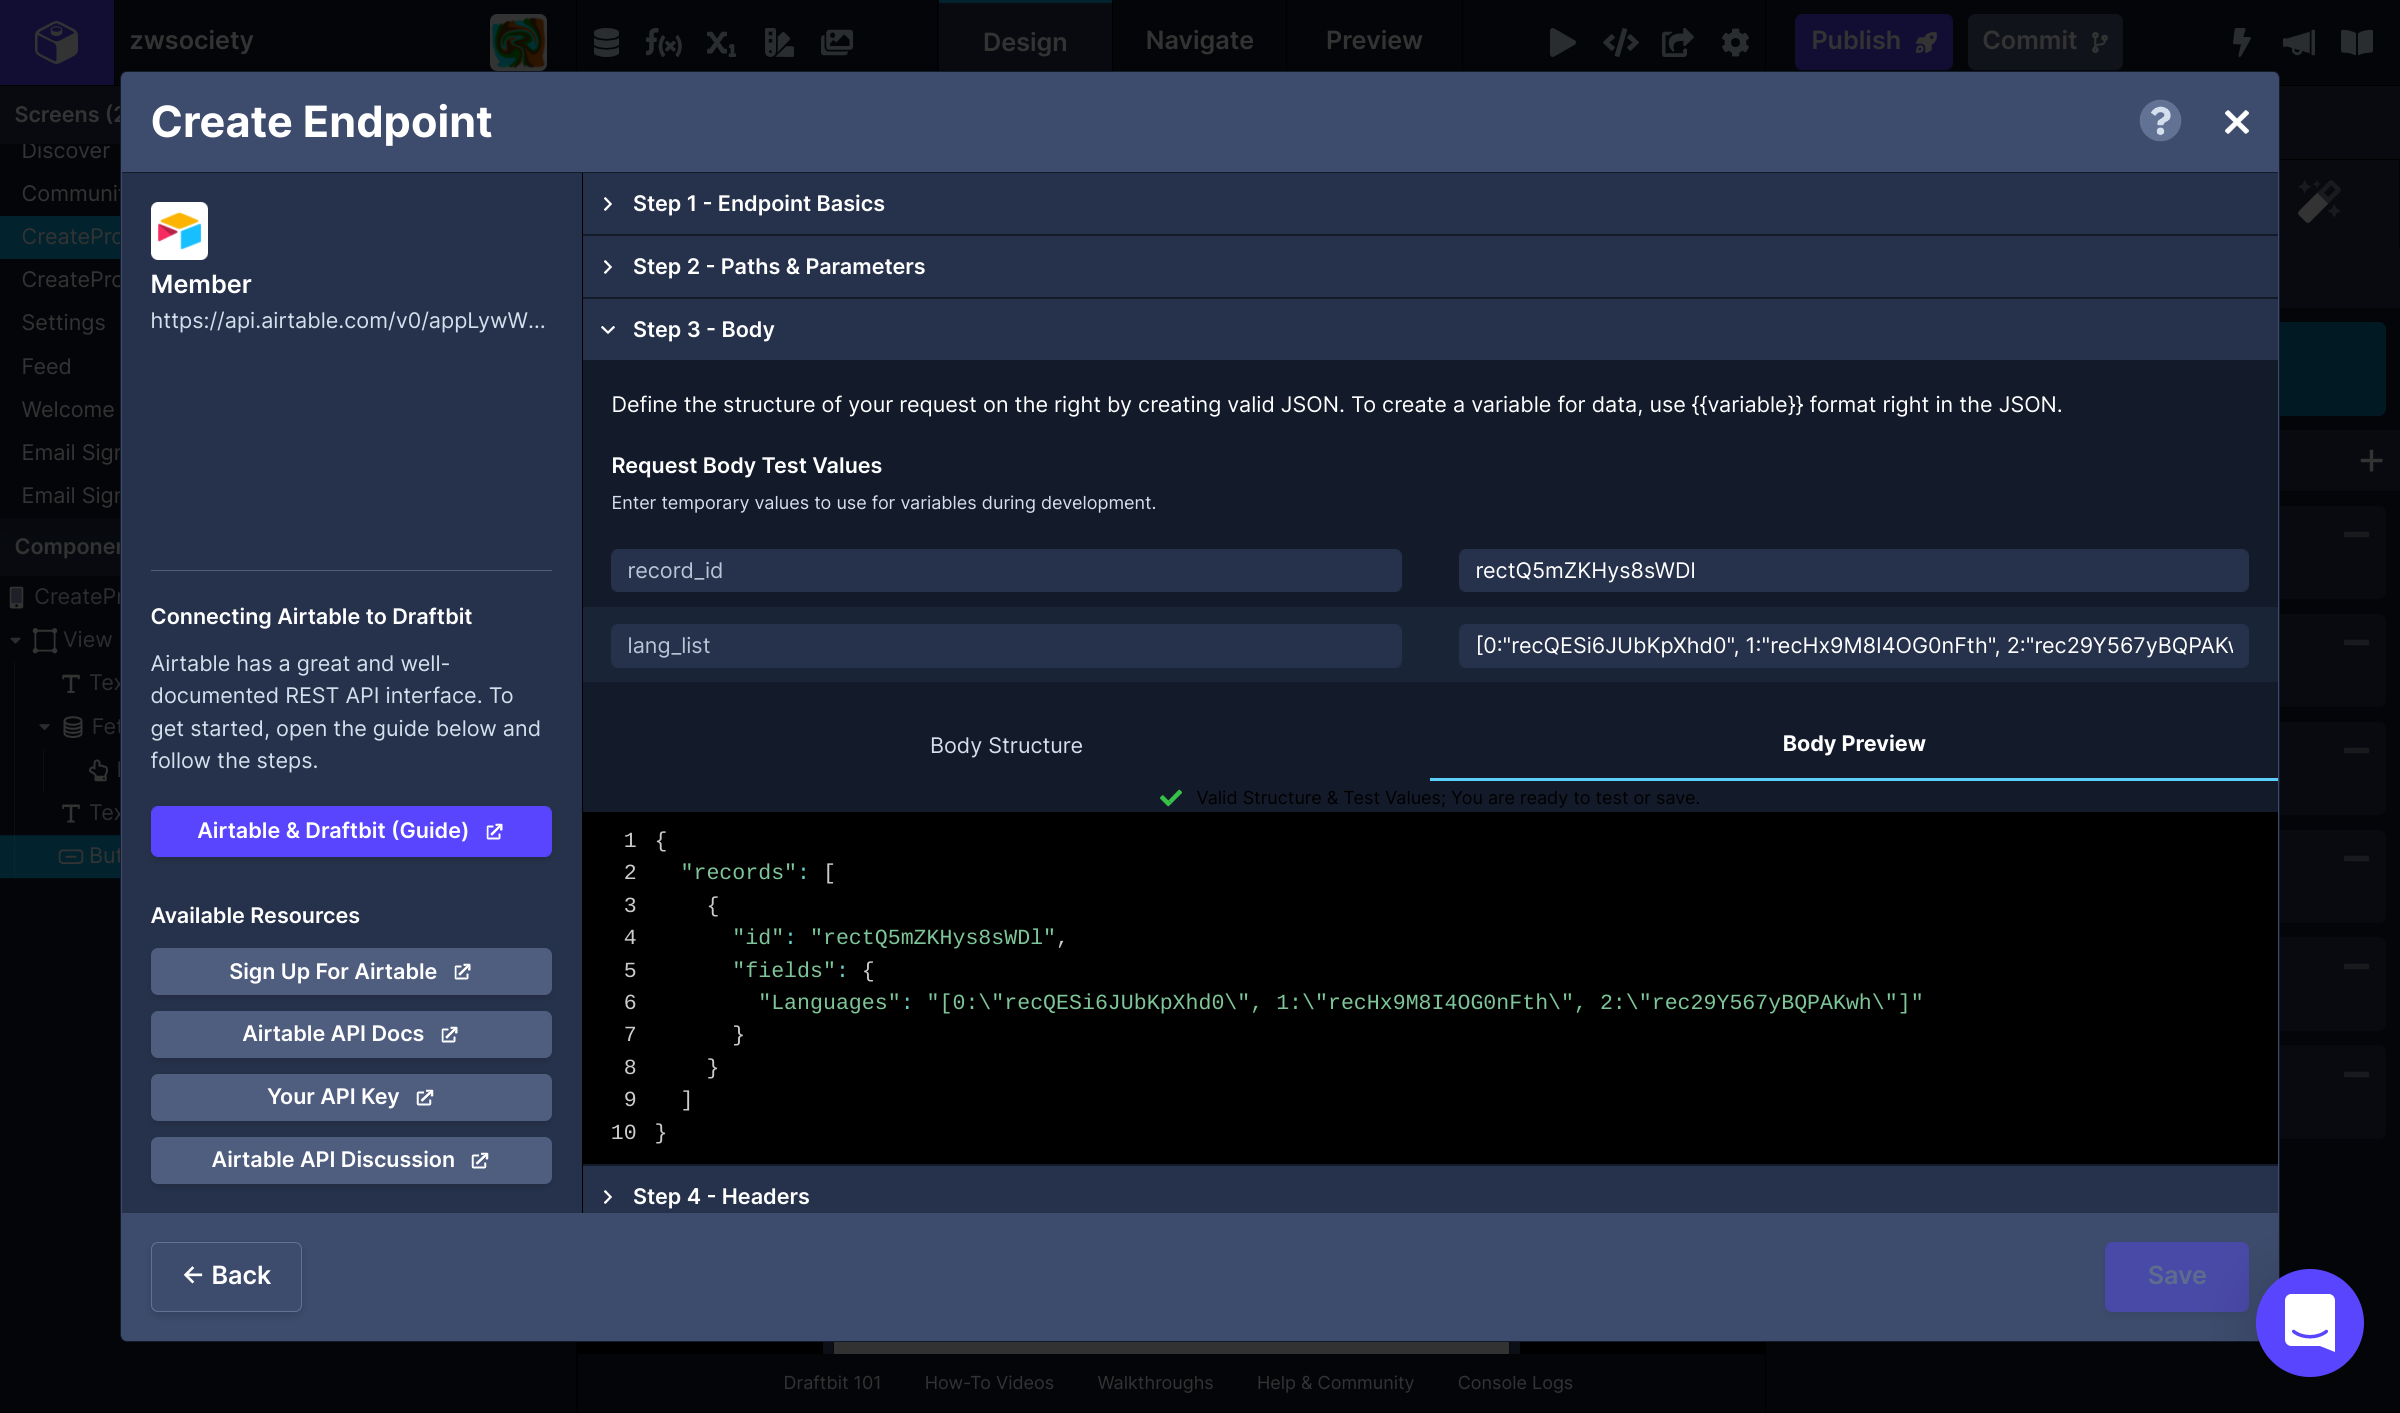Screen dimensions: 2400x1413
Task: Click the Save button
Action: [2176, 1276]
